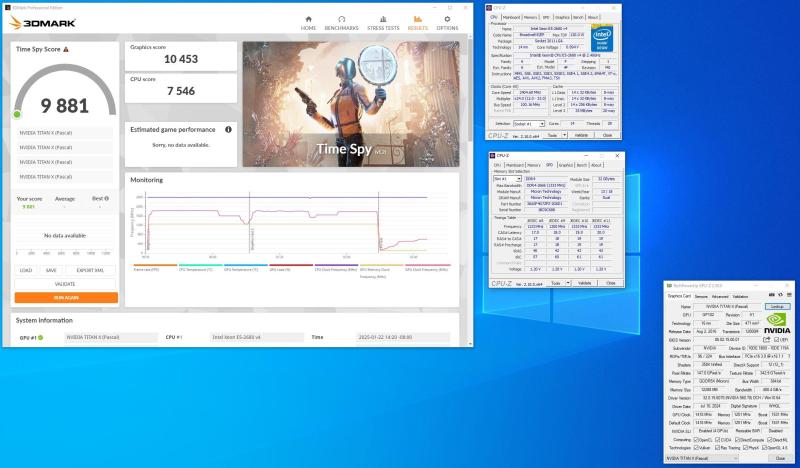Toggle the Vulkan checkbox in GPU-Z
The height and width of the screenshot is (468, 800).
click(698, 448)
